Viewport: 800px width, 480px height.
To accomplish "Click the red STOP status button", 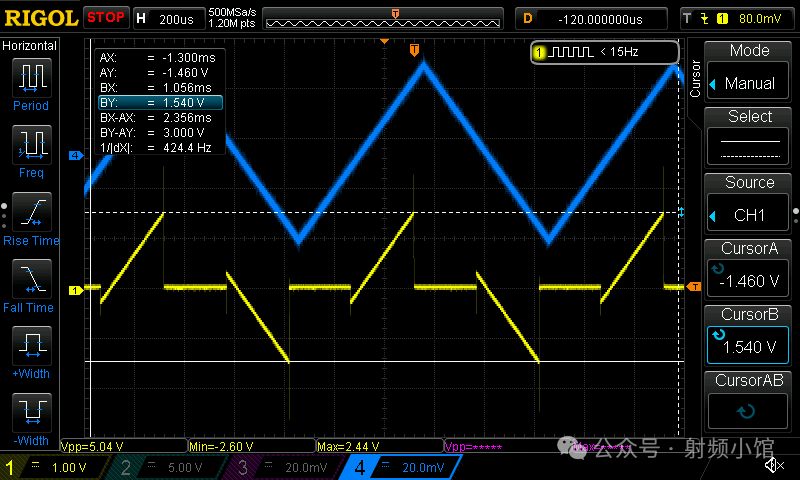I will click(x=105, y=17).
